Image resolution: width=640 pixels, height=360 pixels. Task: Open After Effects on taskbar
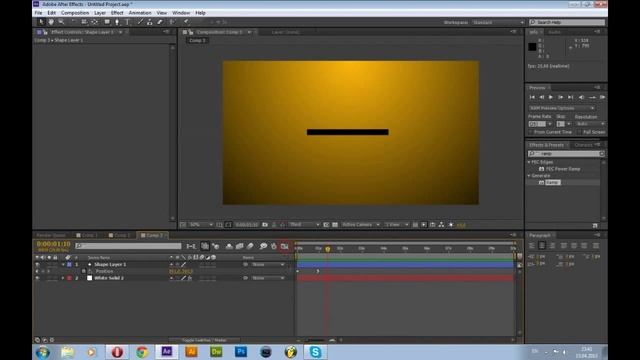pos(167,352)
